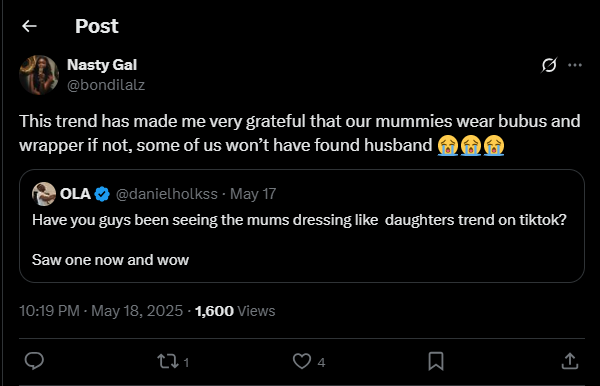
Task: Click the reply speech bubble icon
Action: point(34,361)
